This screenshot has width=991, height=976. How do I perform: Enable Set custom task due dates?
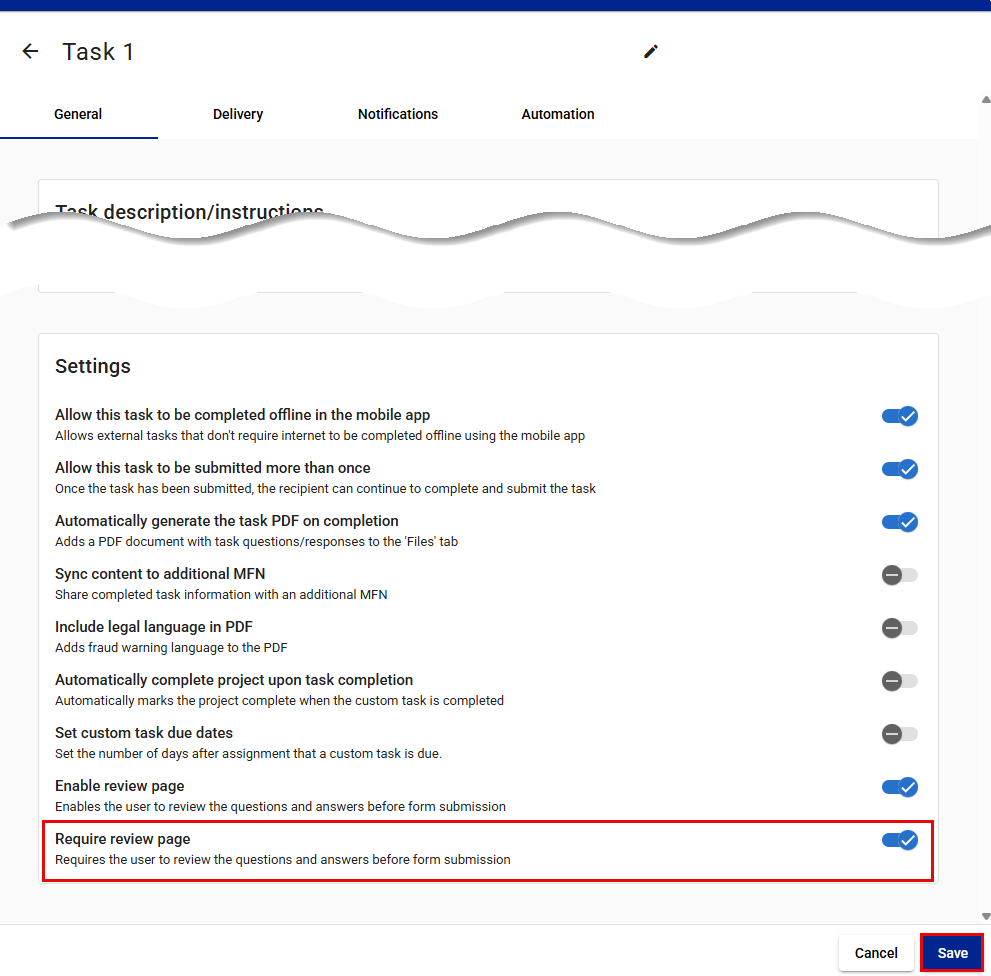coord(899,734)
